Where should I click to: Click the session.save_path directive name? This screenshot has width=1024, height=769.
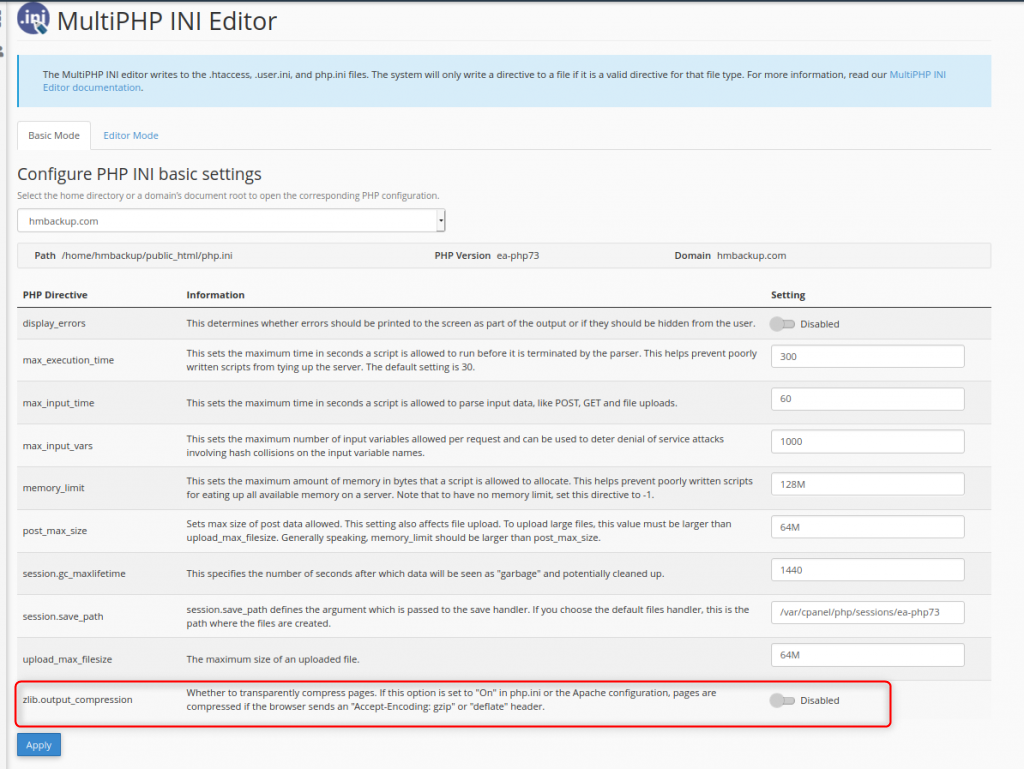[x=63, y=616]
